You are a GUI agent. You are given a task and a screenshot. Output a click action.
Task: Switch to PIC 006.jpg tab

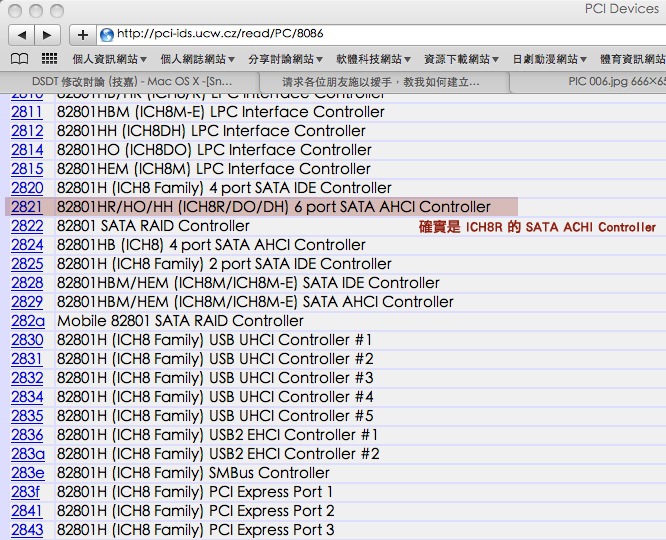click(588, 82)
